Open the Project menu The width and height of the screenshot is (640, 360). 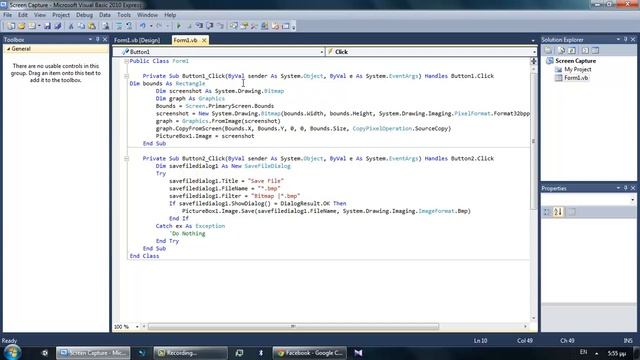coord(61,15)
